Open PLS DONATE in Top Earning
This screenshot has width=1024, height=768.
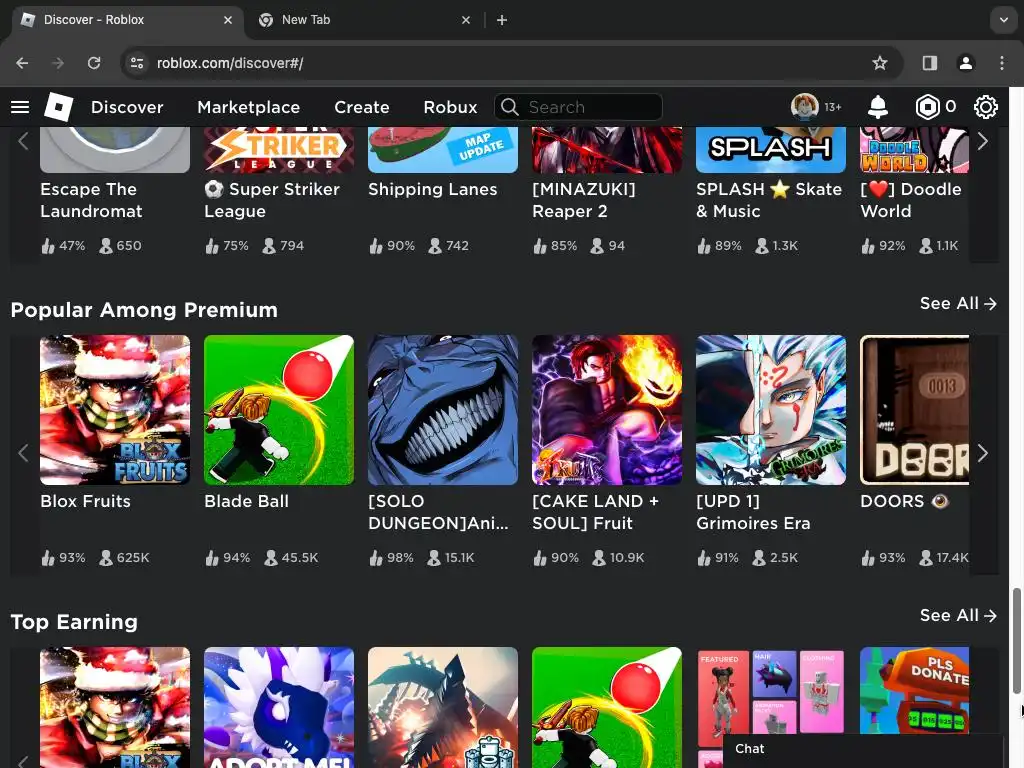pos(914,691)
